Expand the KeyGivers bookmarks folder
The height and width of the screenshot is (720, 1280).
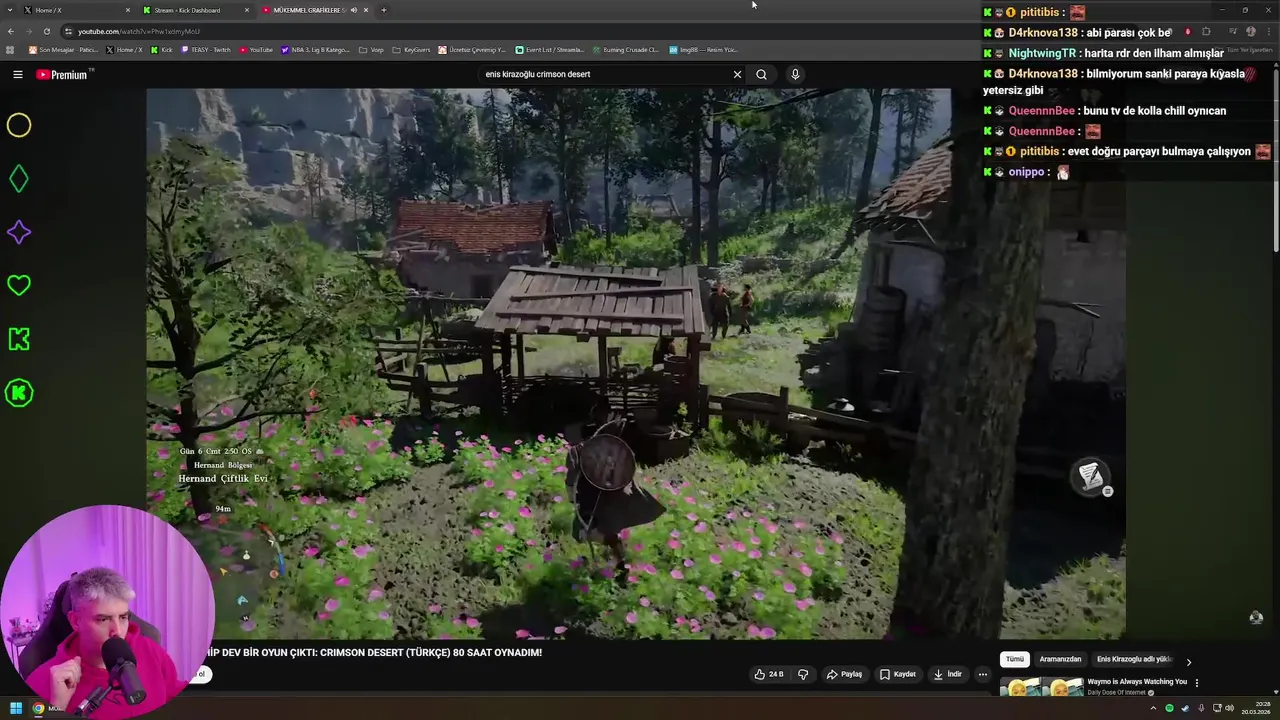411,49
